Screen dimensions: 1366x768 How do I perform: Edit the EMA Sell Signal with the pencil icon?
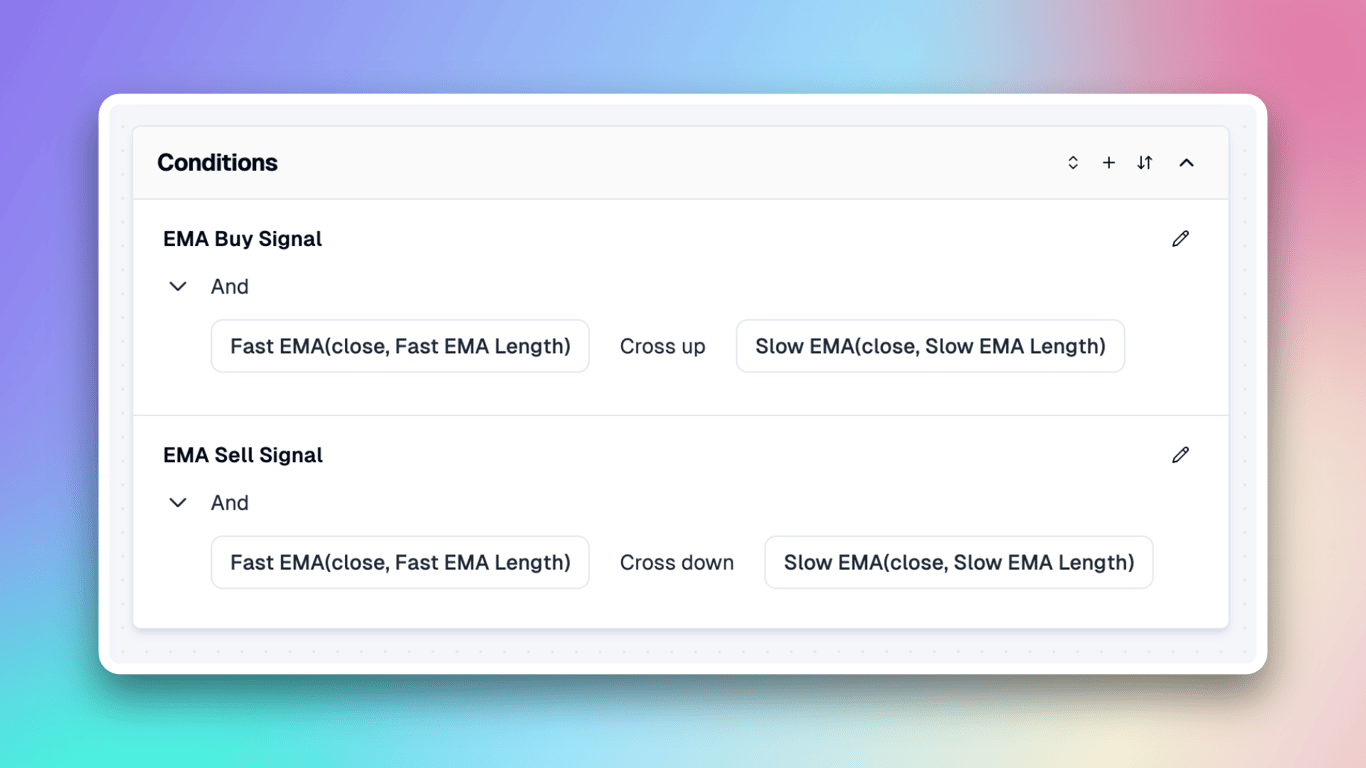tap(1181, 455)
